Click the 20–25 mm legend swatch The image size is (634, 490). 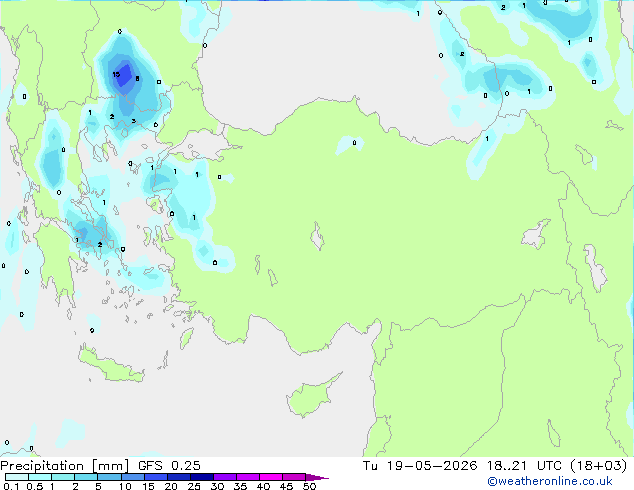click(x=178, y=477)
